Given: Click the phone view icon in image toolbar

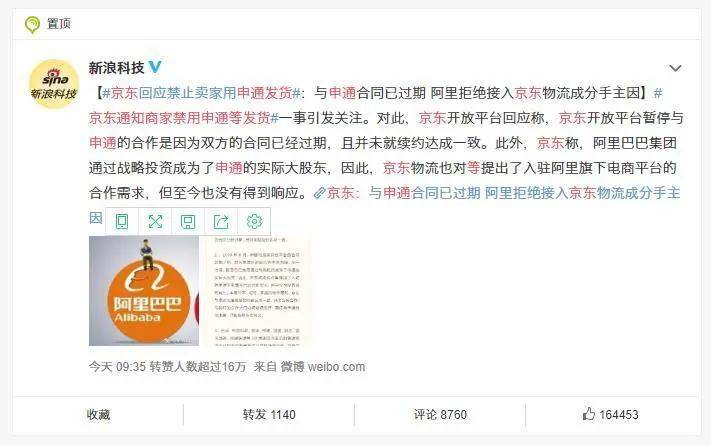Looking at the screenshot, I should tap(122, 221).
